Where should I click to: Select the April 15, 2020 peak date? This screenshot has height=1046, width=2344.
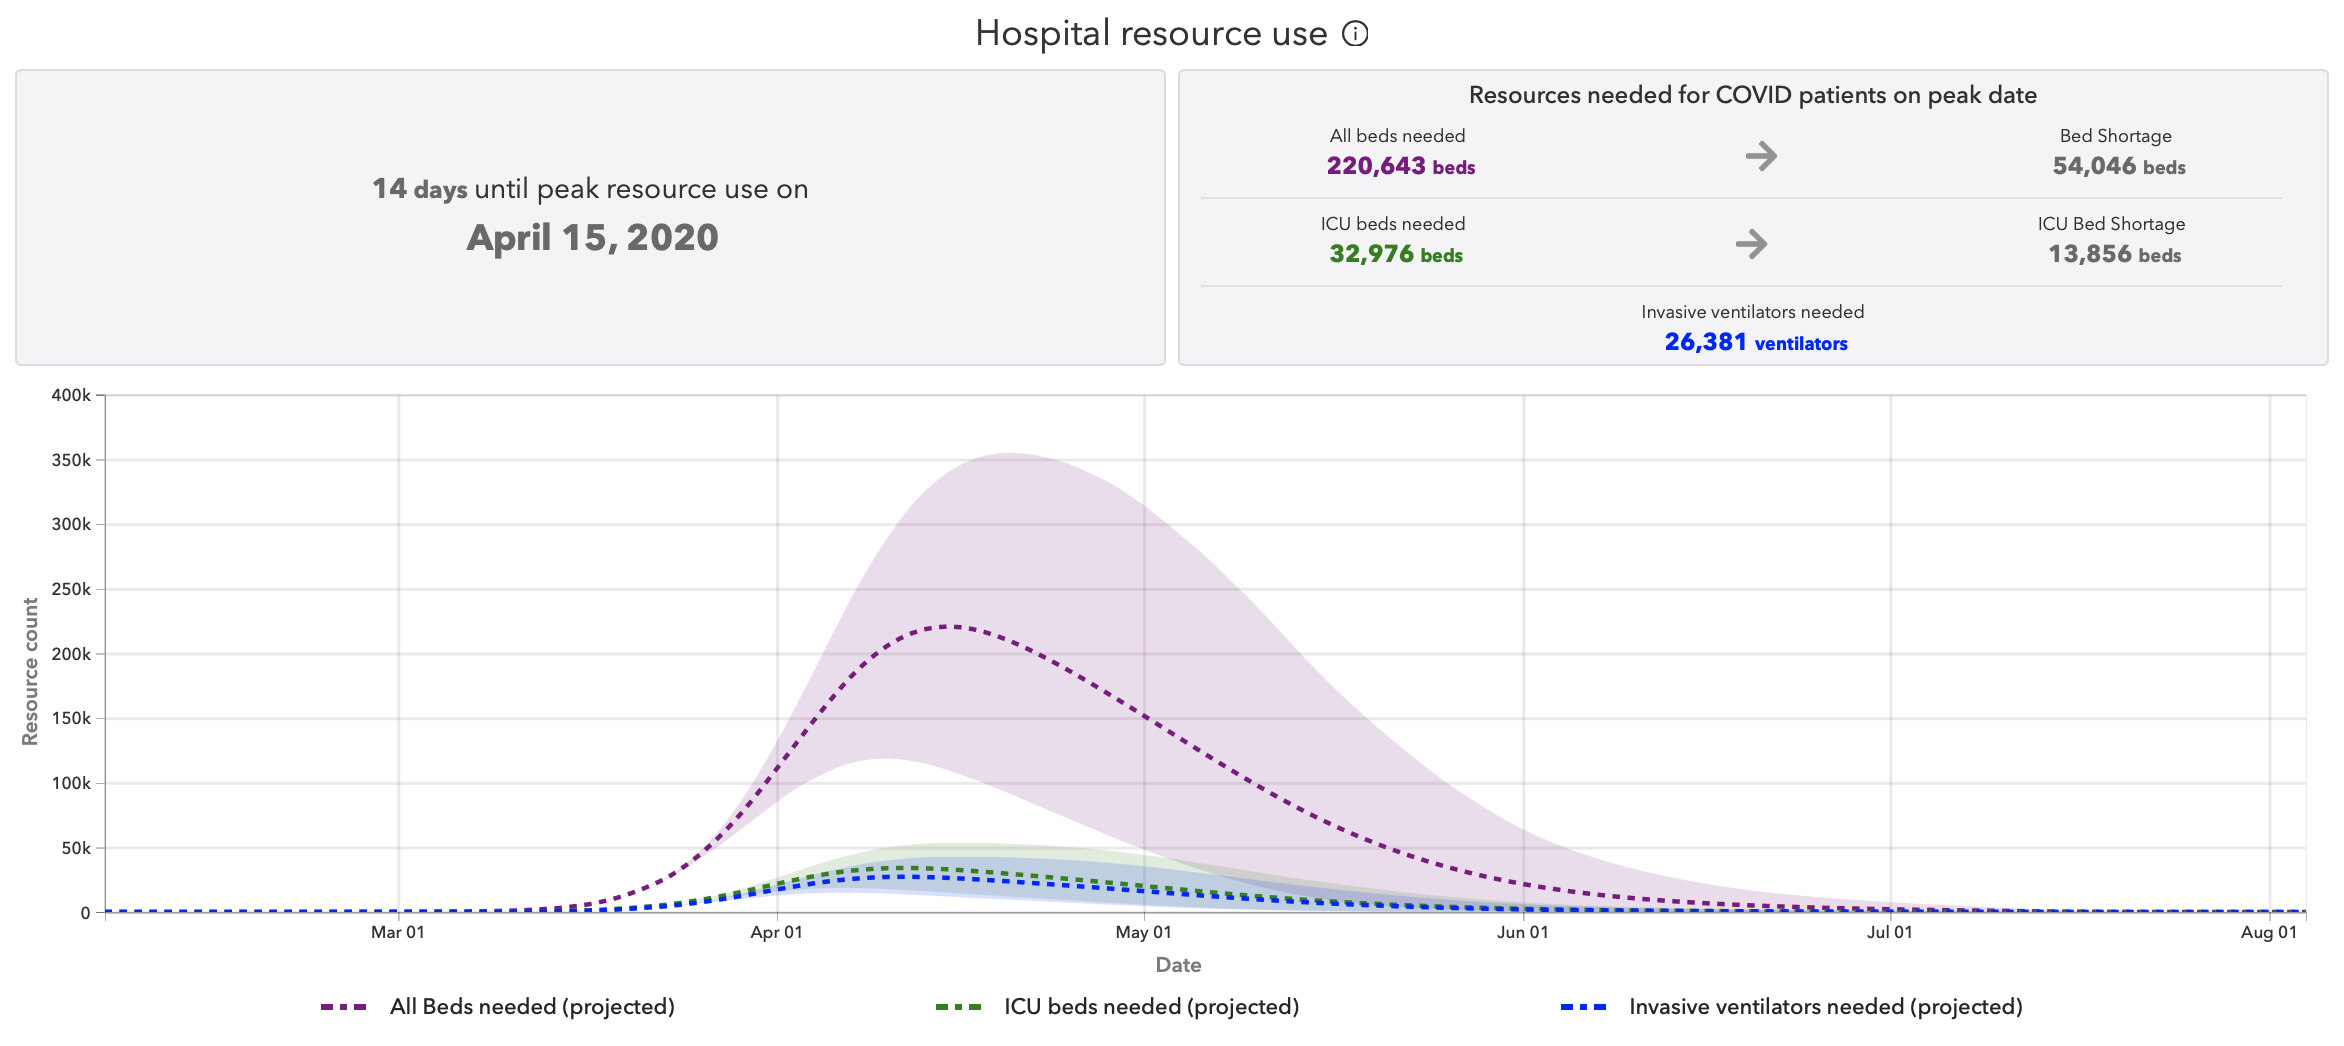592,238
